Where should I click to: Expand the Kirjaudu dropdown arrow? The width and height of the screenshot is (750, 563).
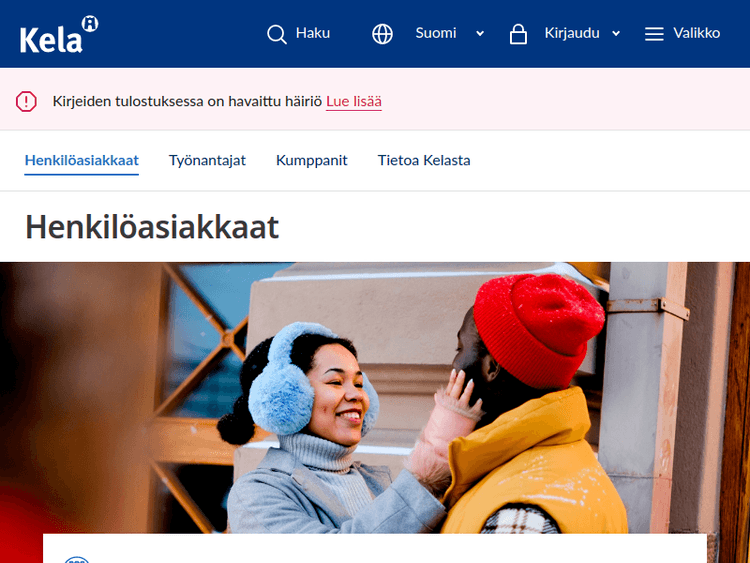616,34
